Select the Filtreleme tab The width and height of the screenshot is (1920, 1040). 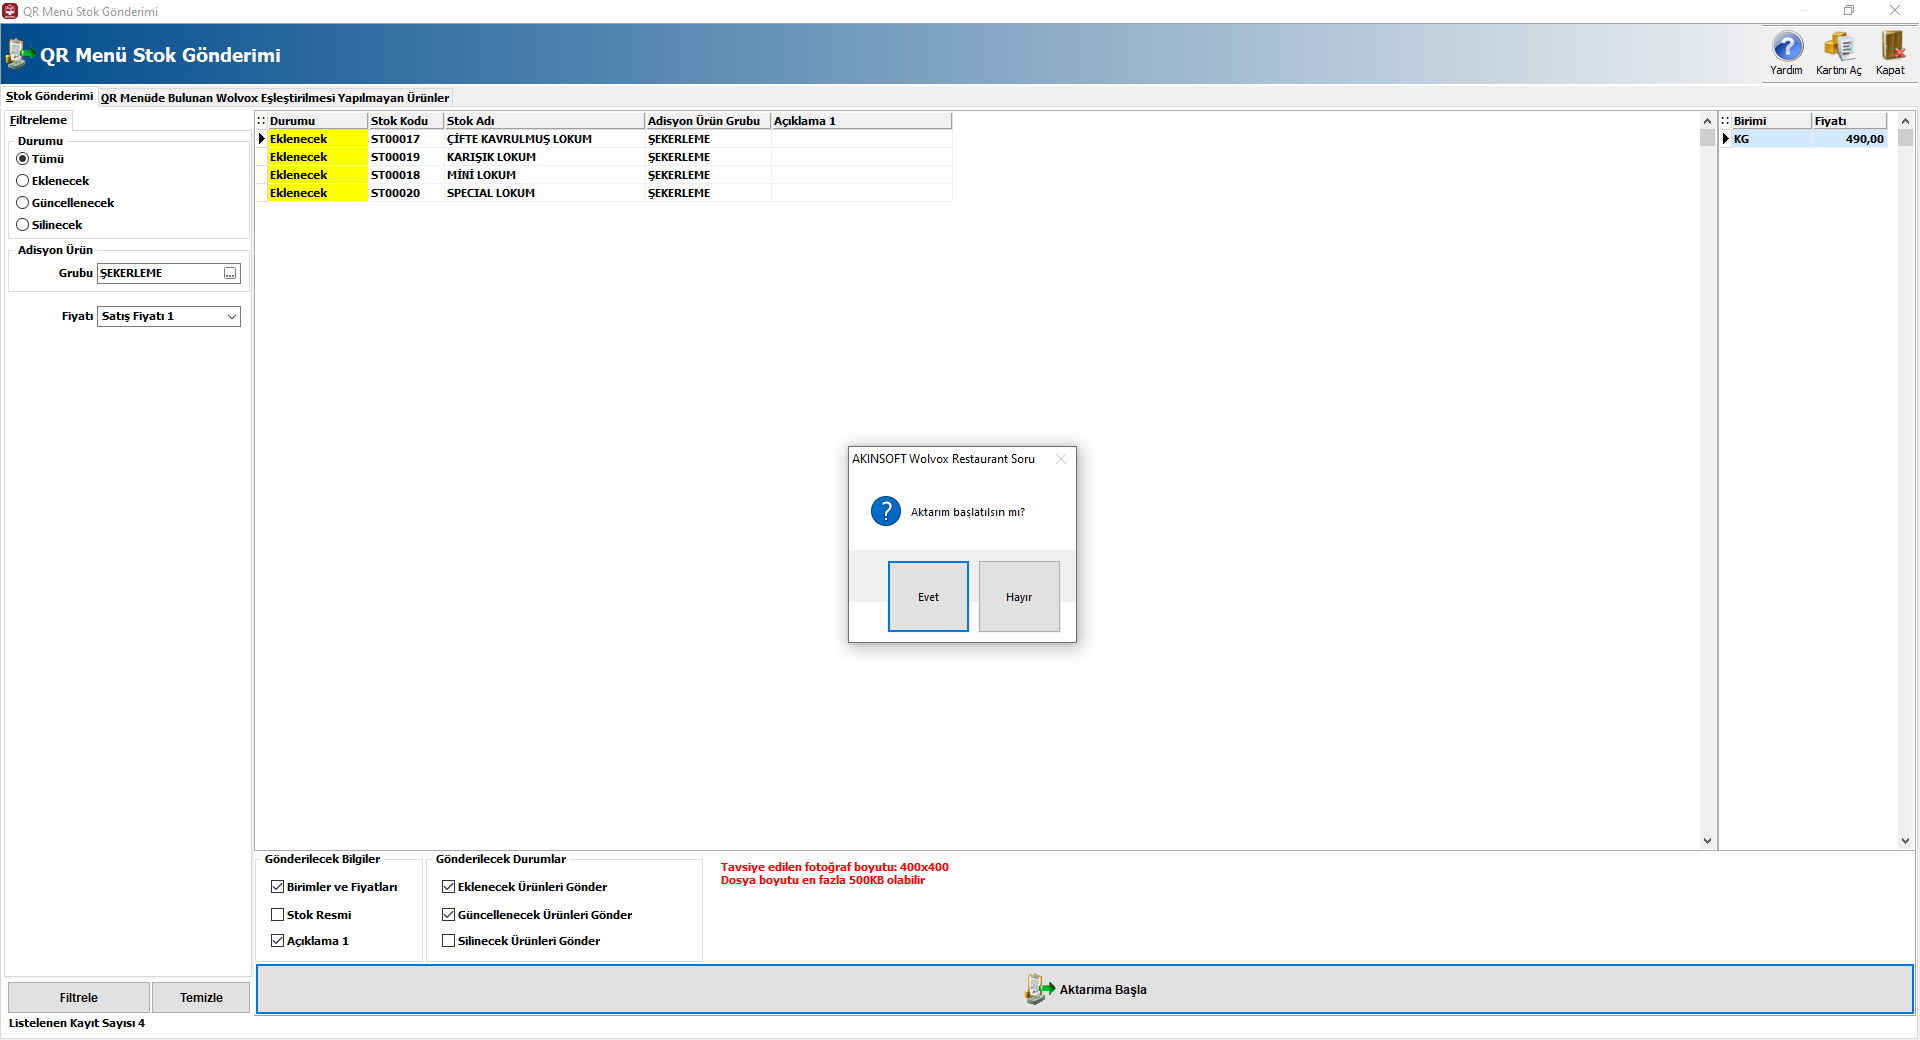[38, 120]
